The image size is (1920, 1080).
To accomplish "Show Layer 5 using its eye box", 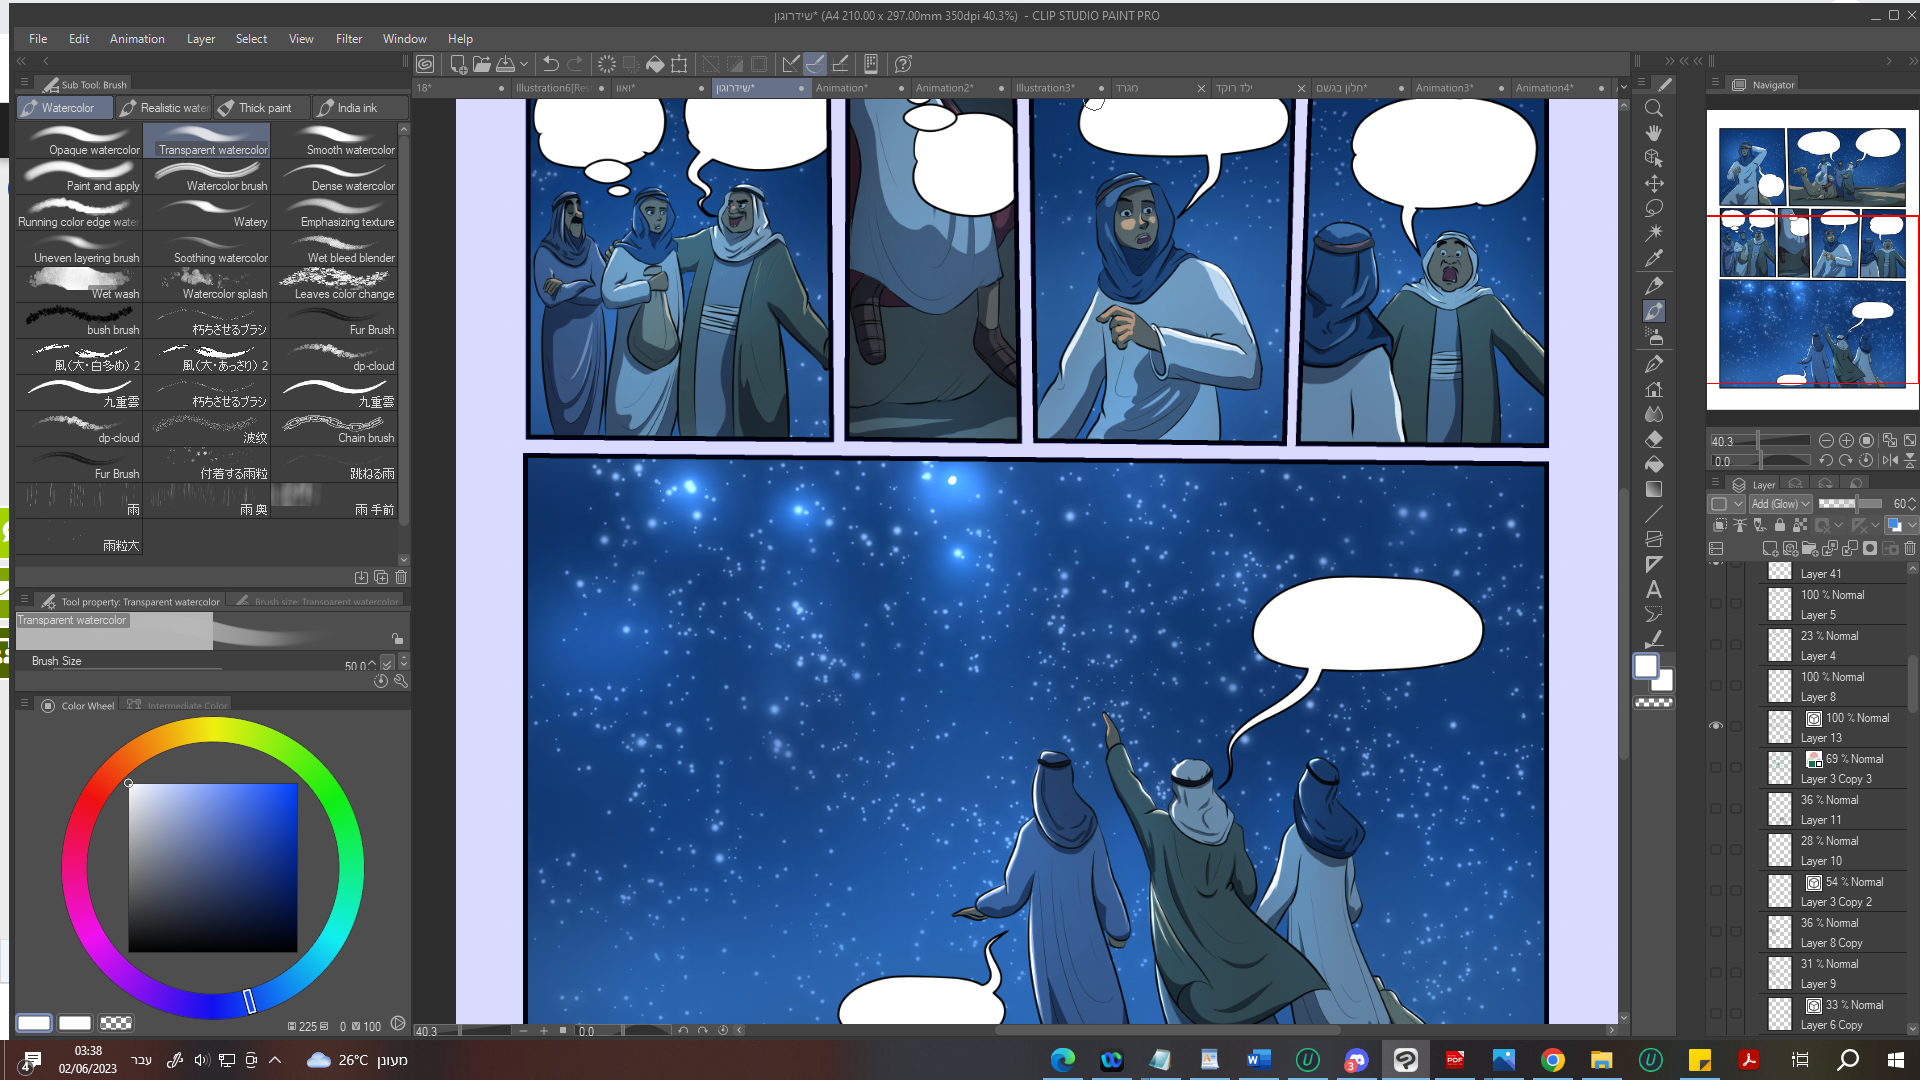I will [1716, 604].
